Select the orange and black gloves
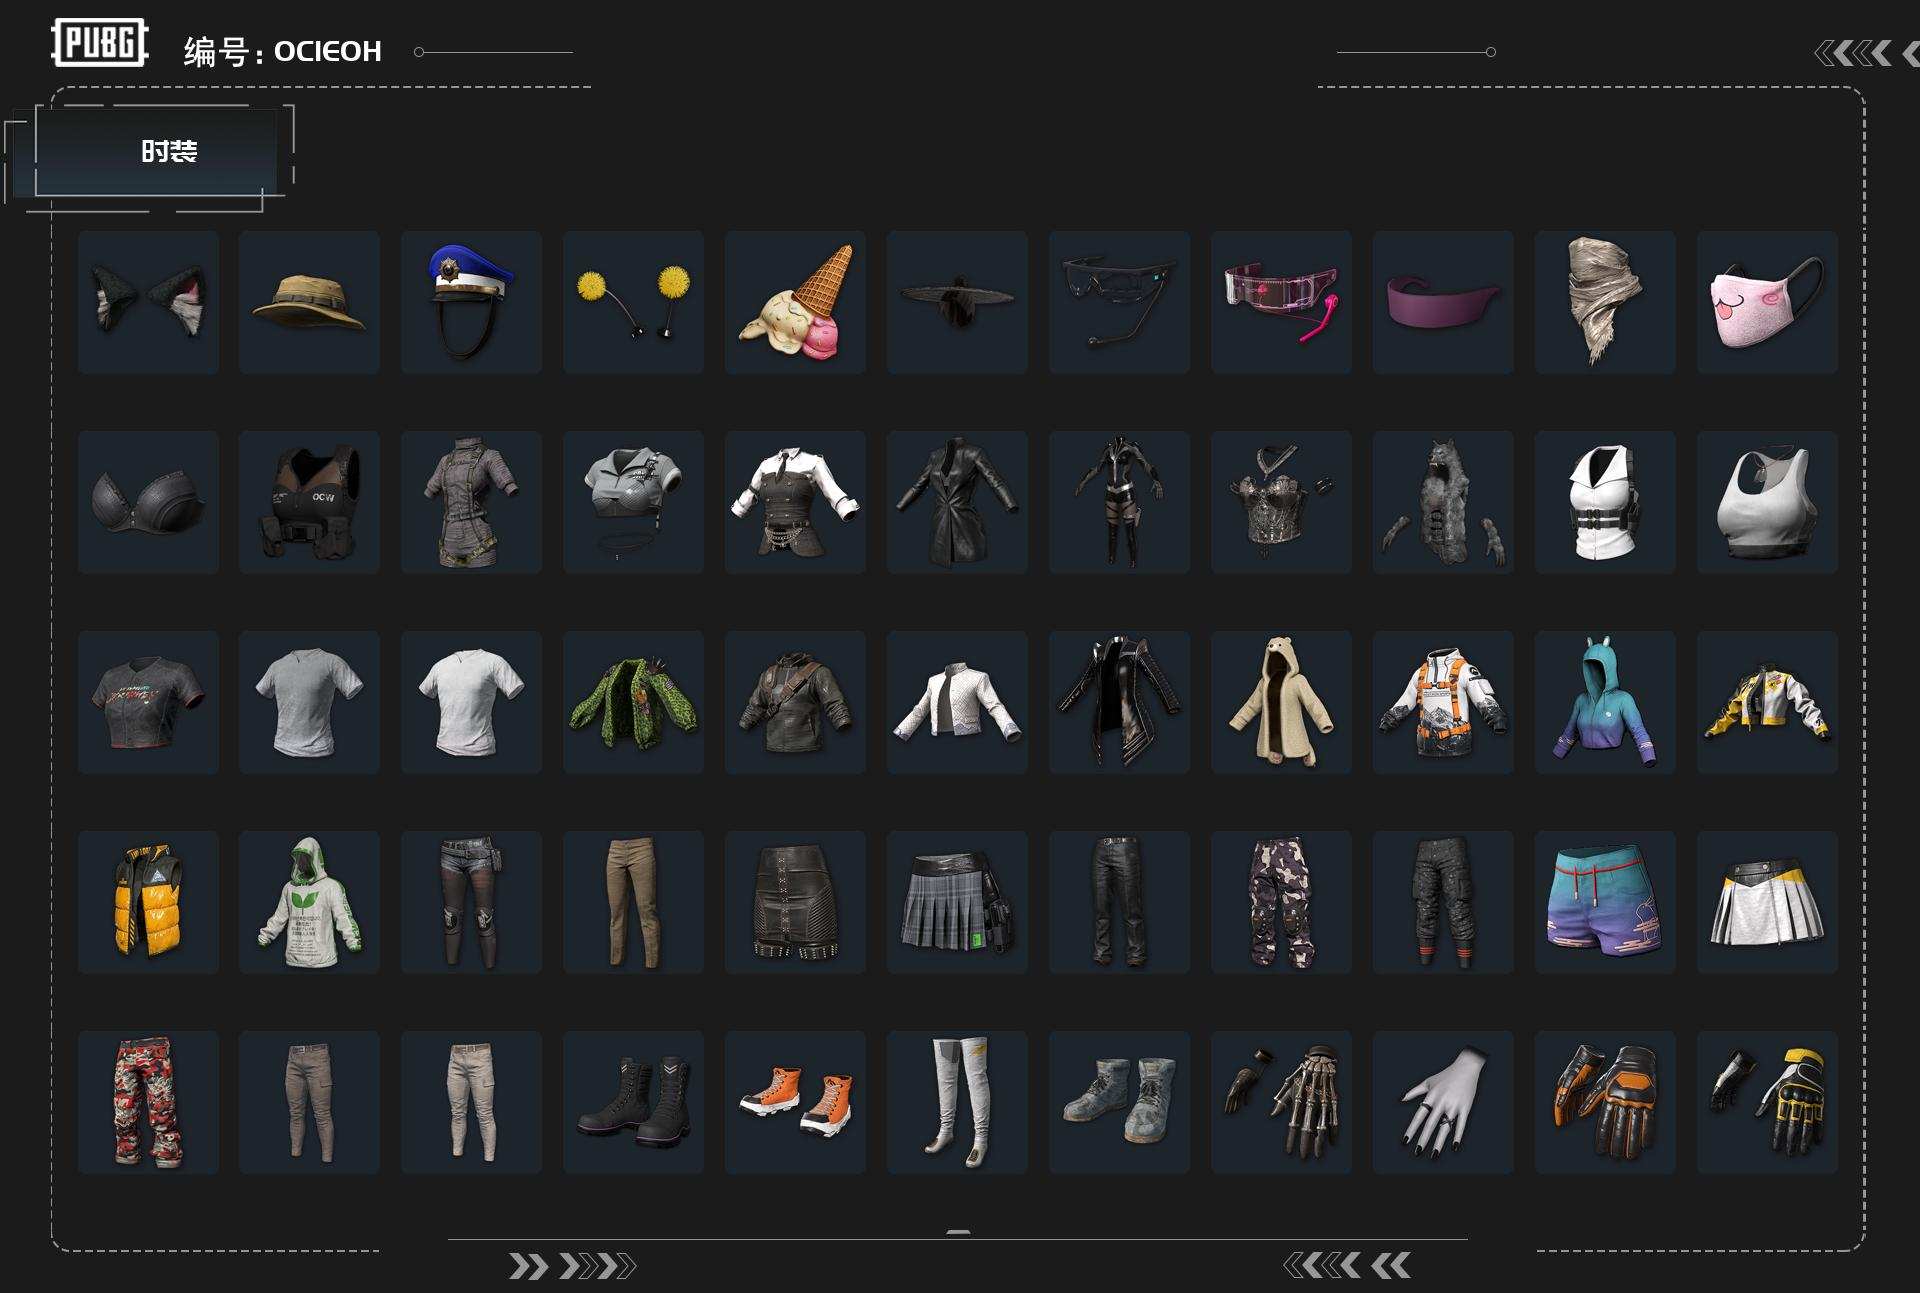 click(x=1605, y=1102)
